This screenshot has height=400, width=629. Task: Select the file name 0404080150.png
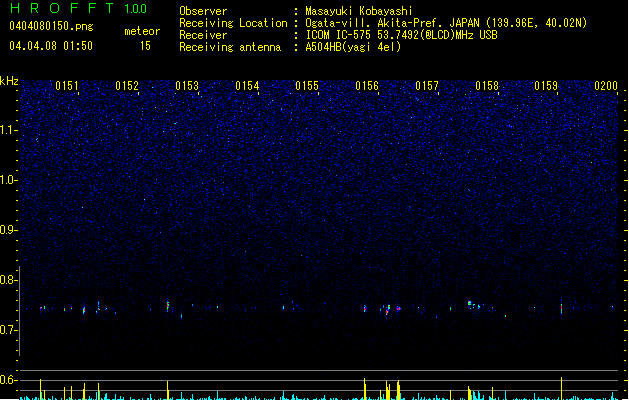[51, 26]
